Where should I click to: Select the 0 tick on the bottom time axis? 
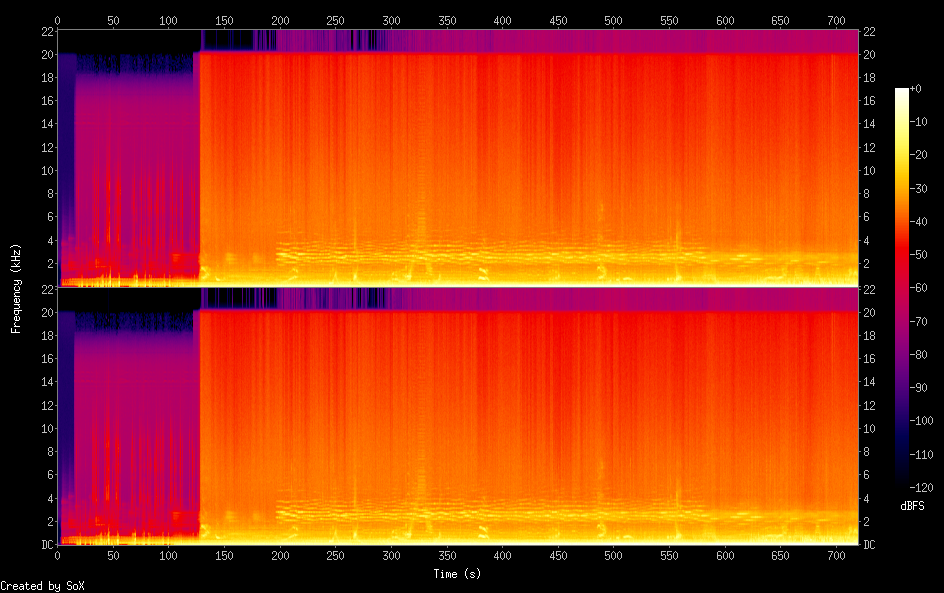coord(58,556)
